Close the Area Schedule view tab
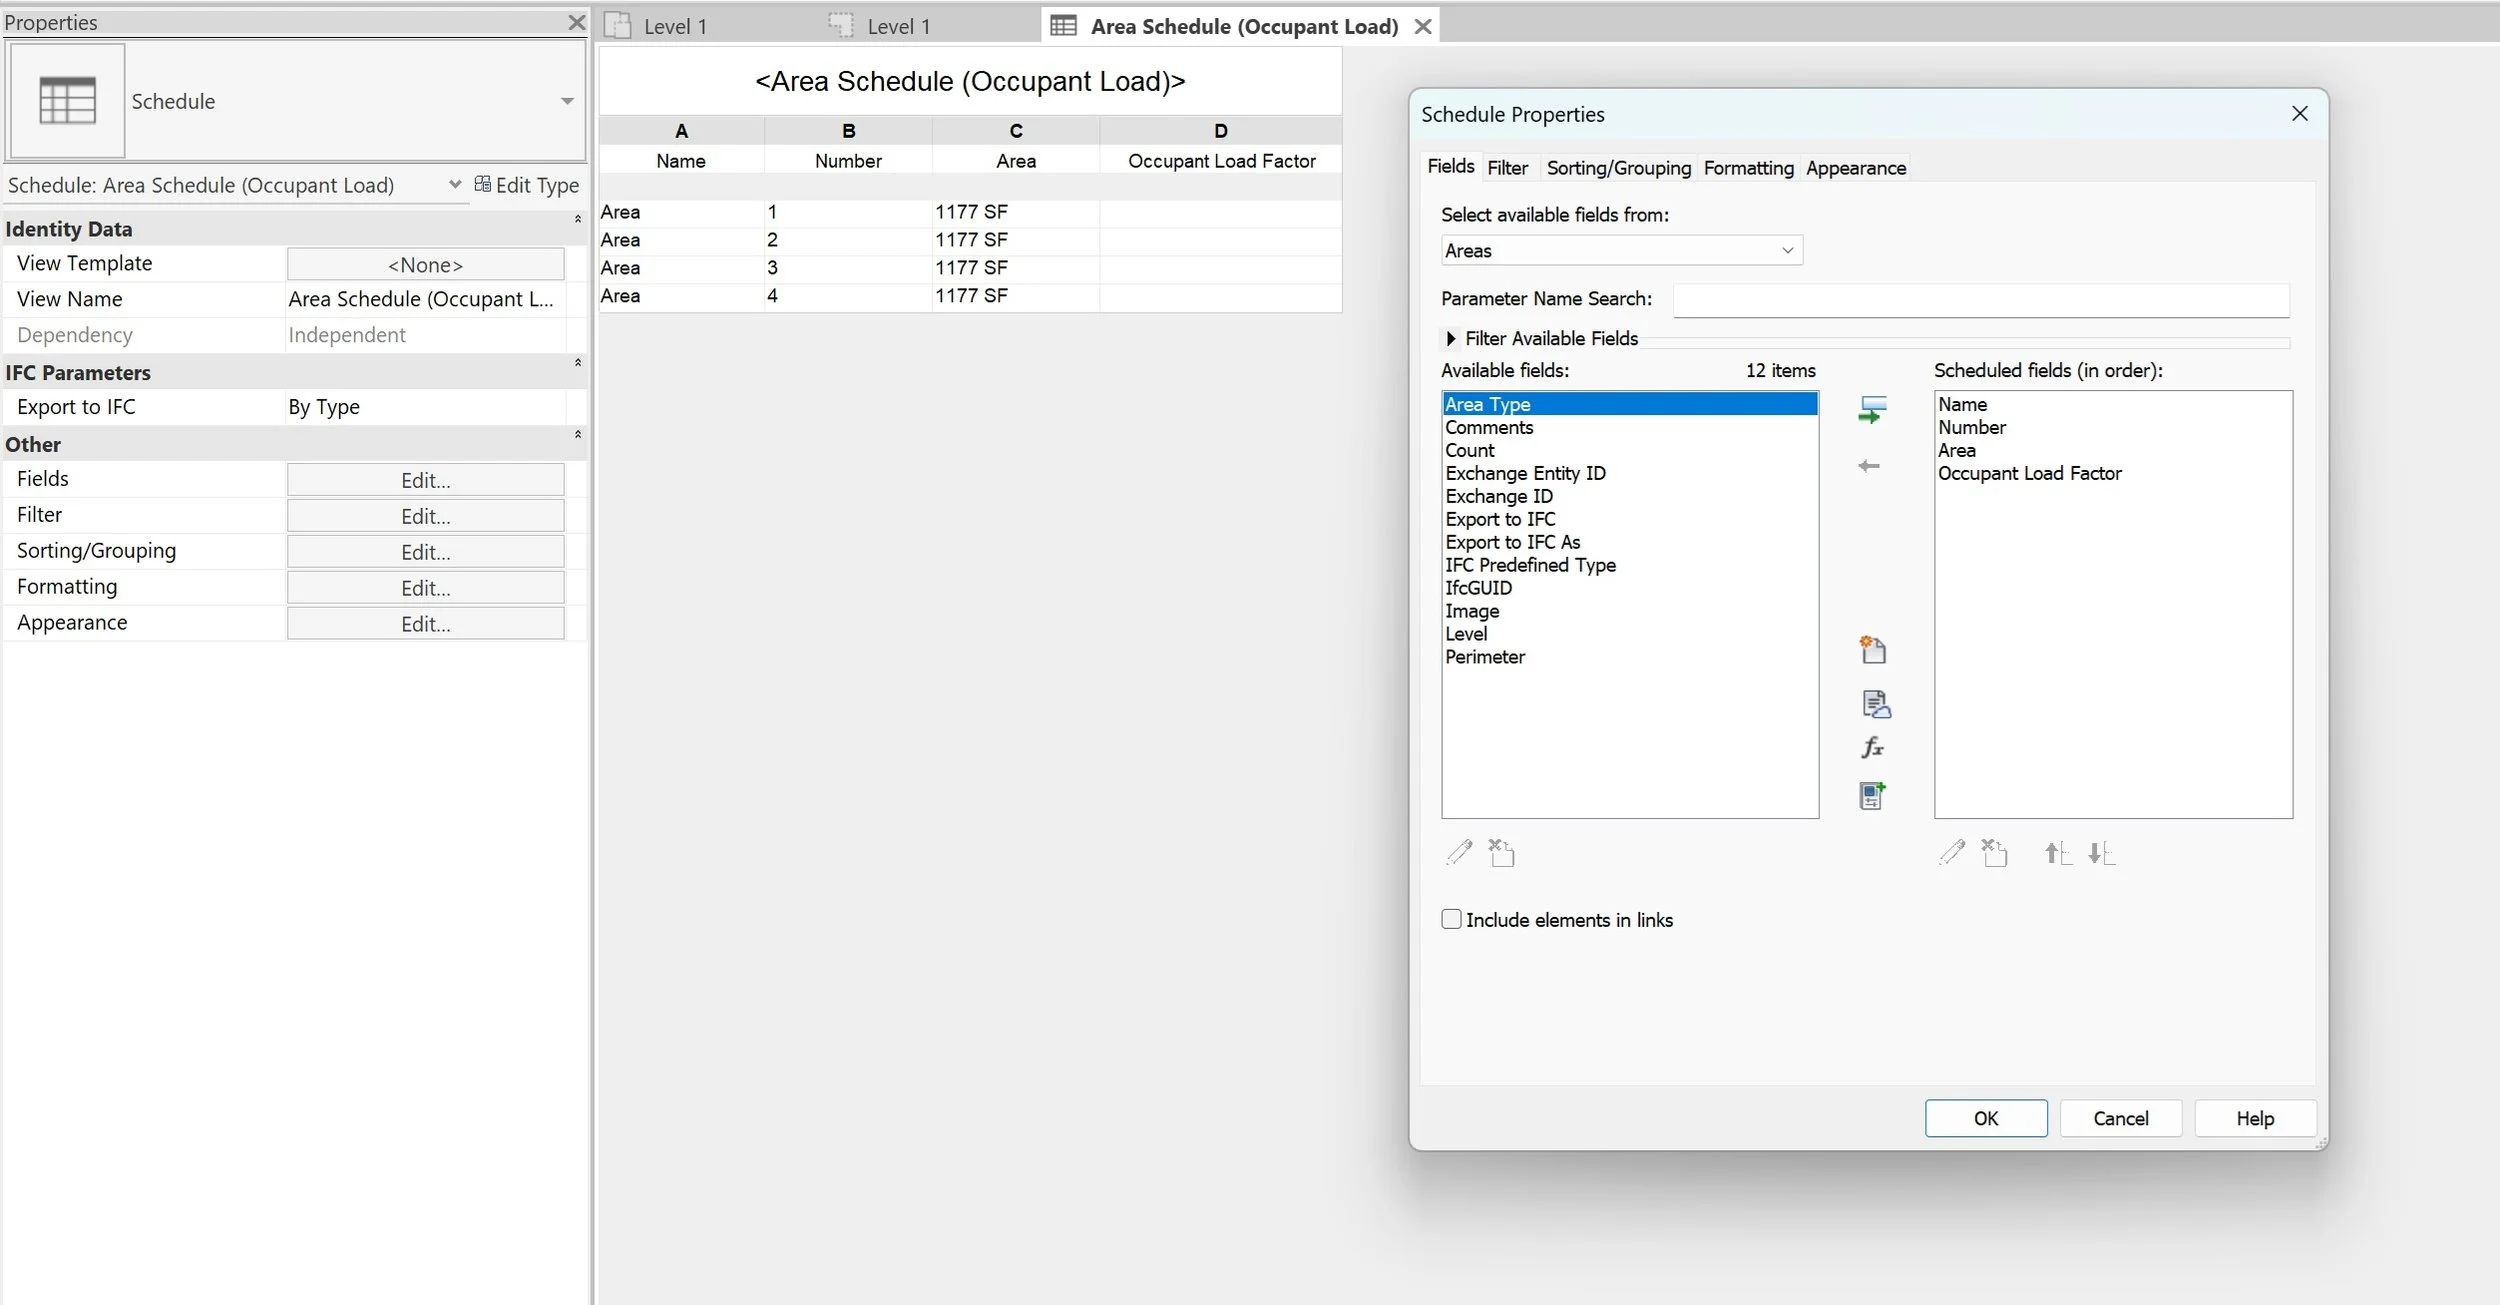This screenshot has width=2500, height=1305. tap(1423, 27)
